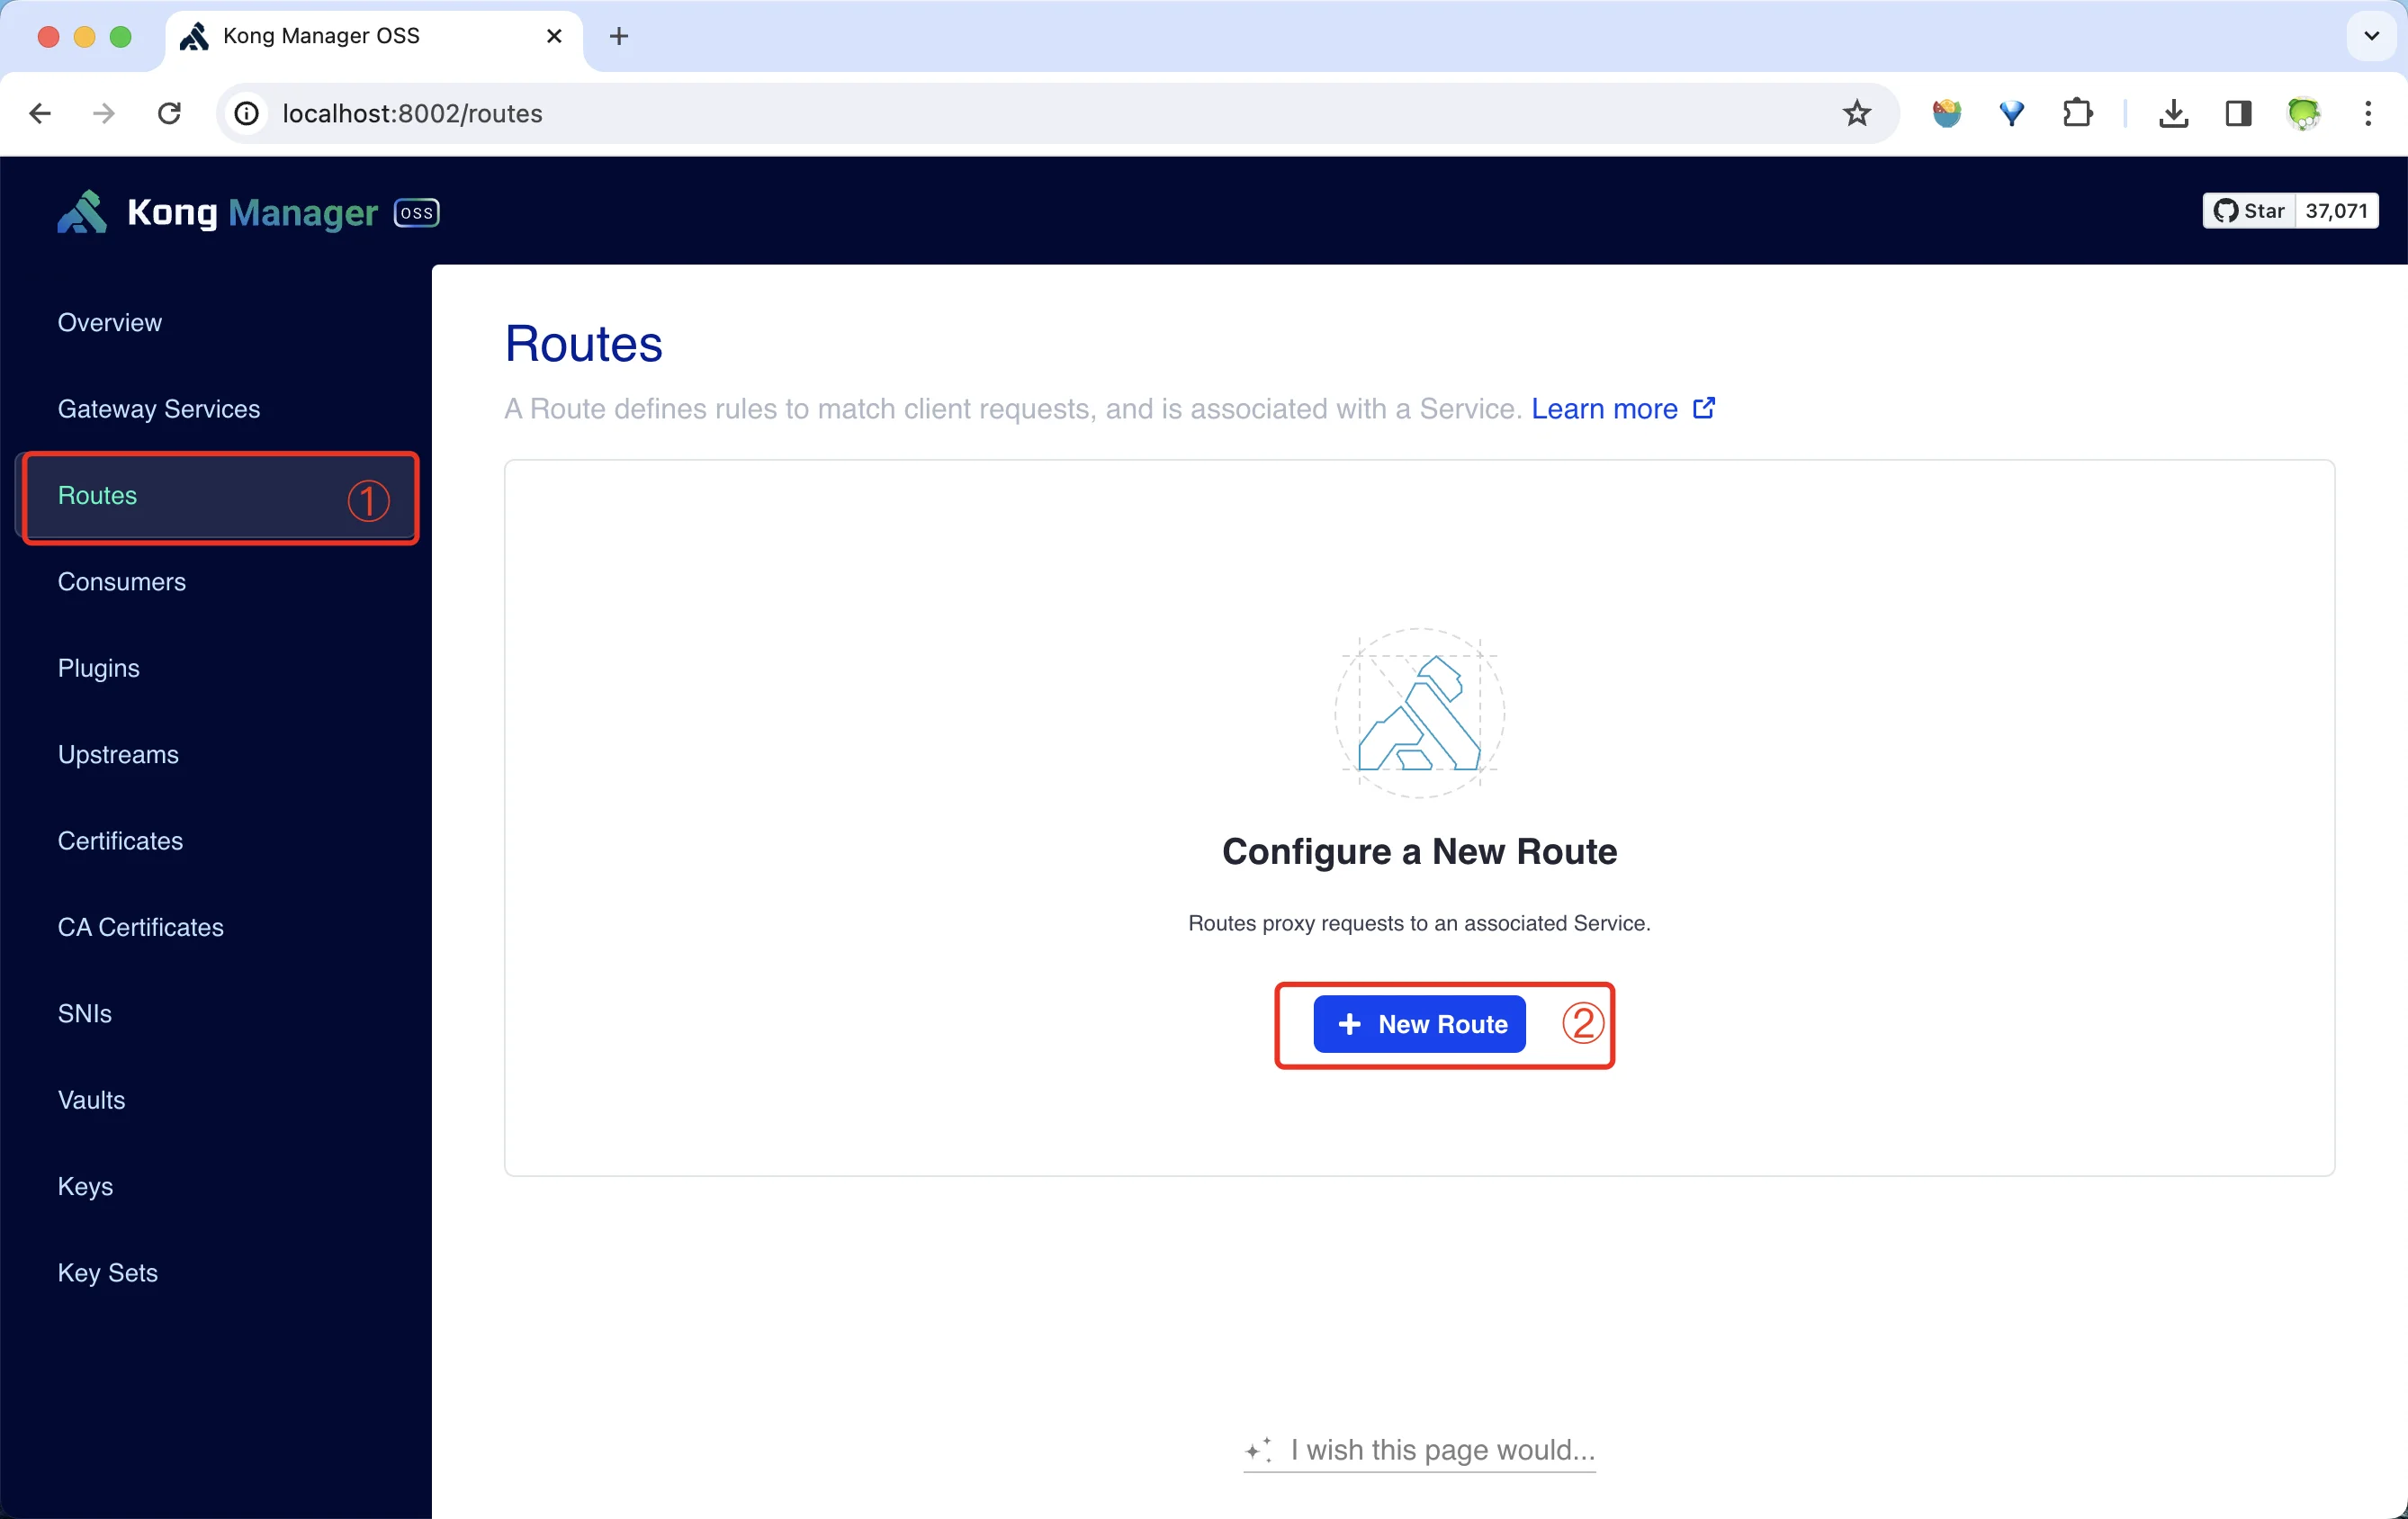Image resolution: width=2408 pixels, height=1519 pixels.
Task: Select Plugins in the sidebar
Action: (99, 667)
